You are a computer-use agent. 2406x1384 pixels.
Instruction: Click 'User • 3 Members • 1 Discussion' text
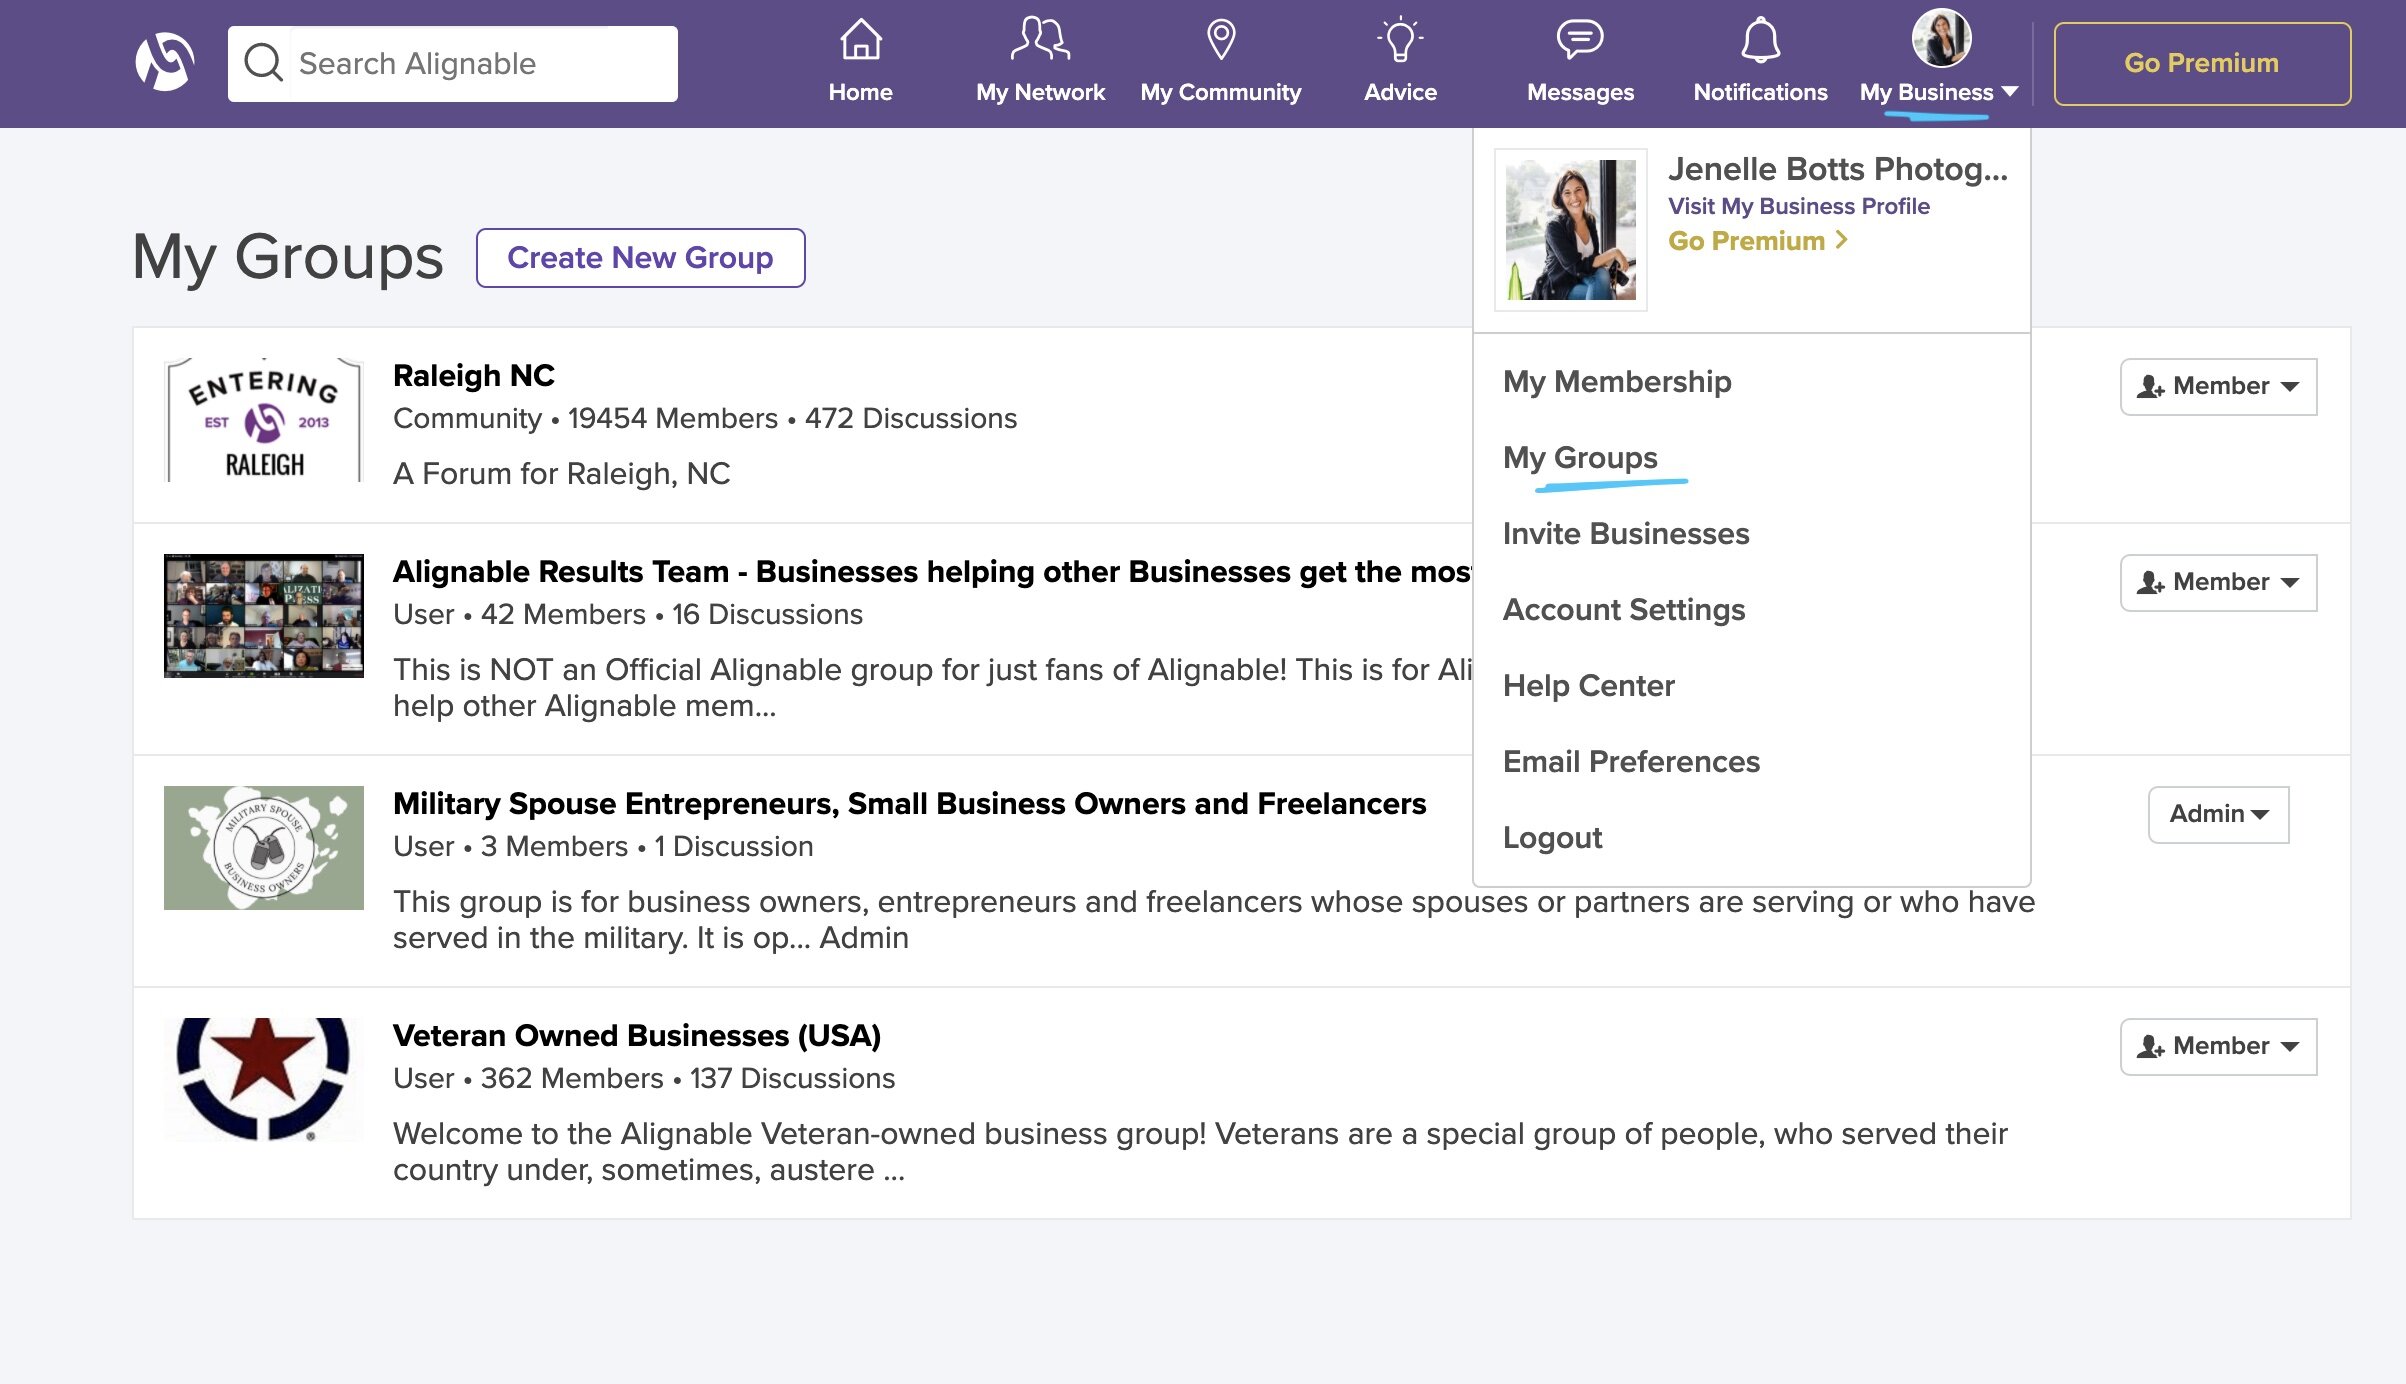tap(603, 846)
